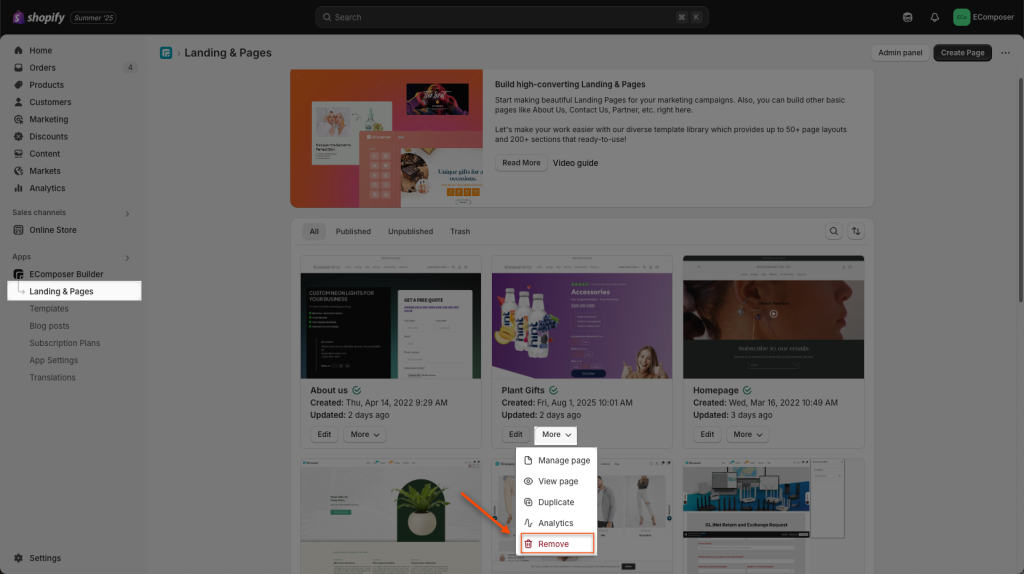
Task: Click the Customers person icon
Action: [x=18, y=102]
